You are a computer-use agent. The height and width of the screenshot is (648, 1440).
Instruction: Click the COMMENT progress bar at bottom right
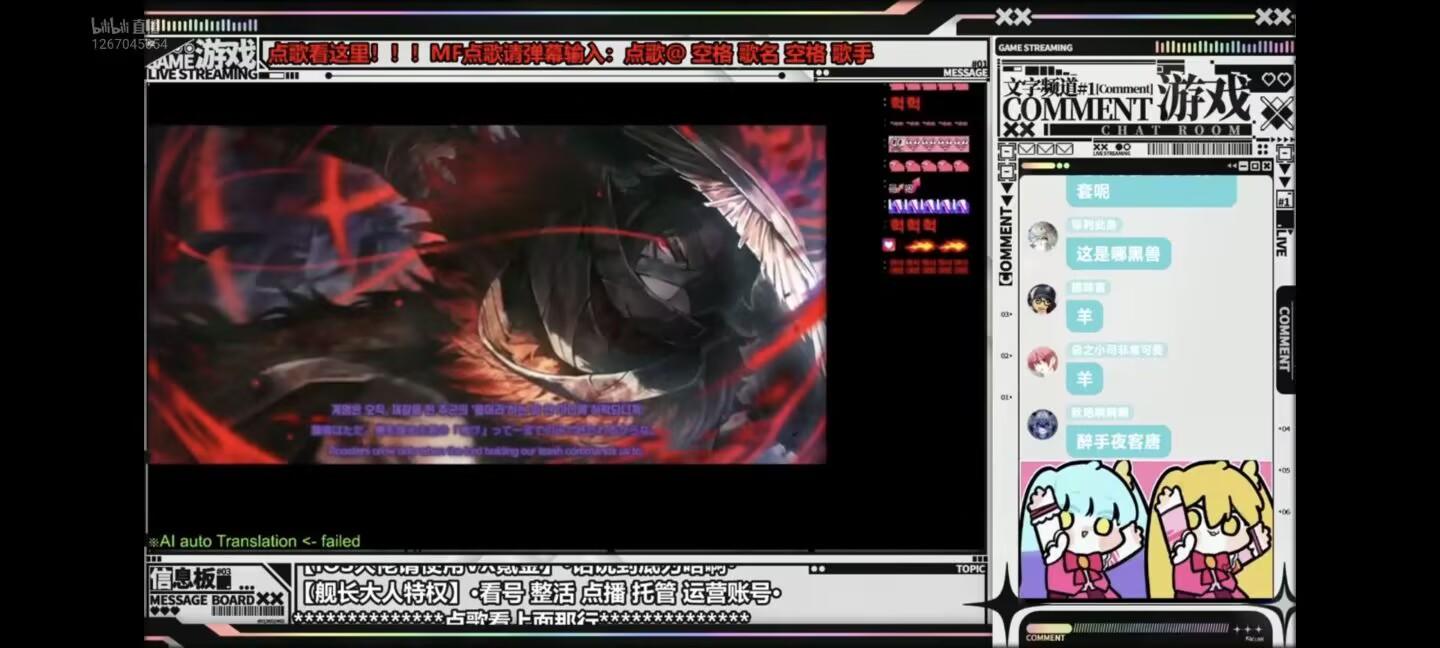(1127, 629)
